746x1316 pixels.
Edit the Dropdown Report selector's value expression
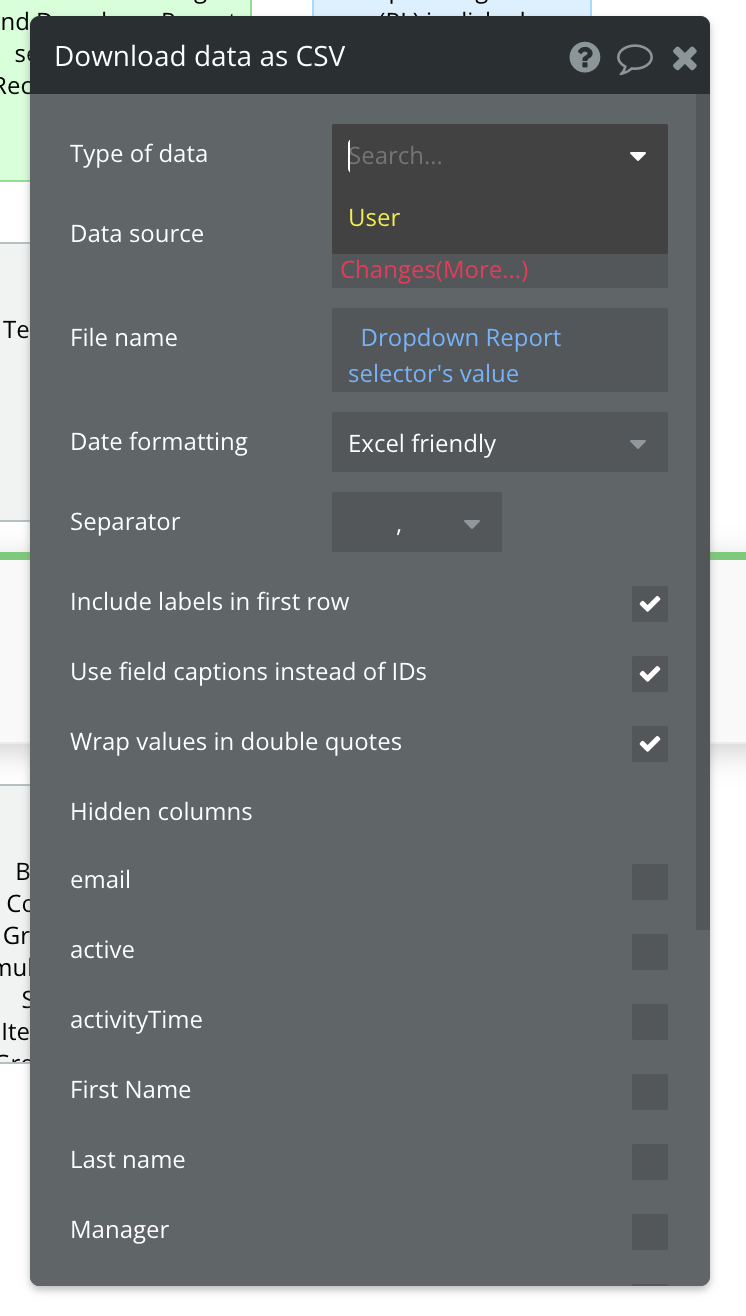460,355
